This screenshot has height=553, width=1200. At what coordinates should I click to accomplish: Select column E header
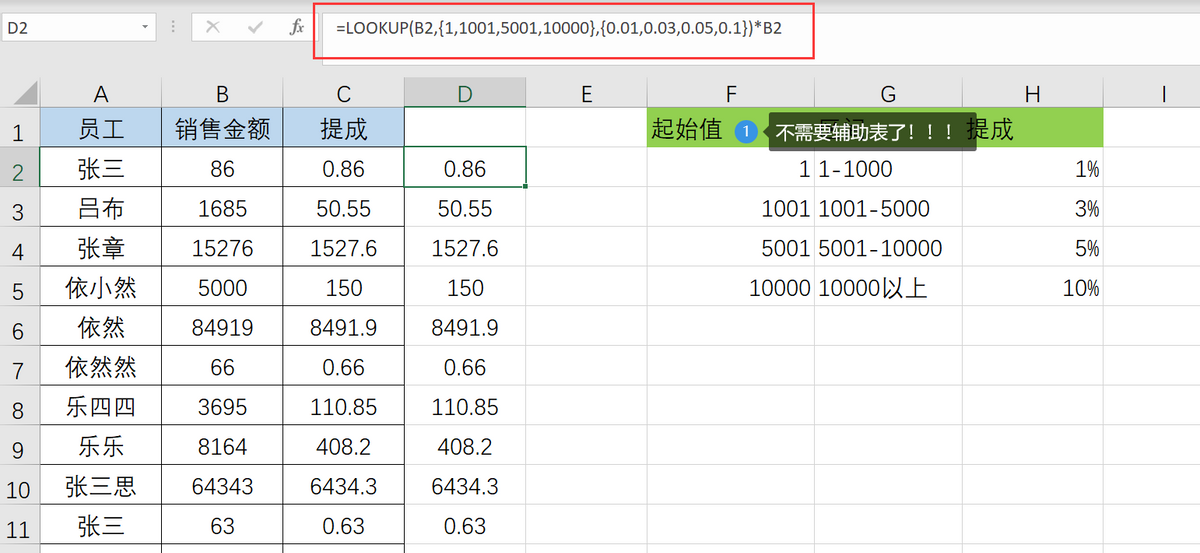pyautogui.click(x=586, y=94)
